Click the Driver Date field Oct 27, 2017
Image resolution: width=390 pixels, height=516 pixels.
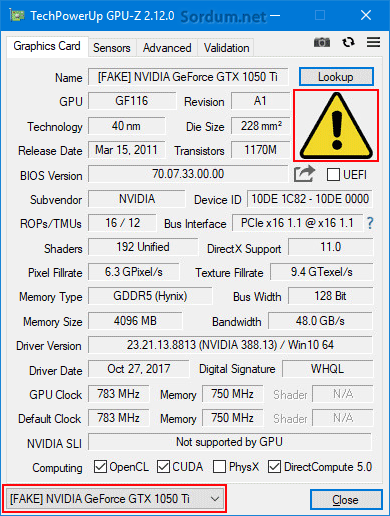pos(139,369)
